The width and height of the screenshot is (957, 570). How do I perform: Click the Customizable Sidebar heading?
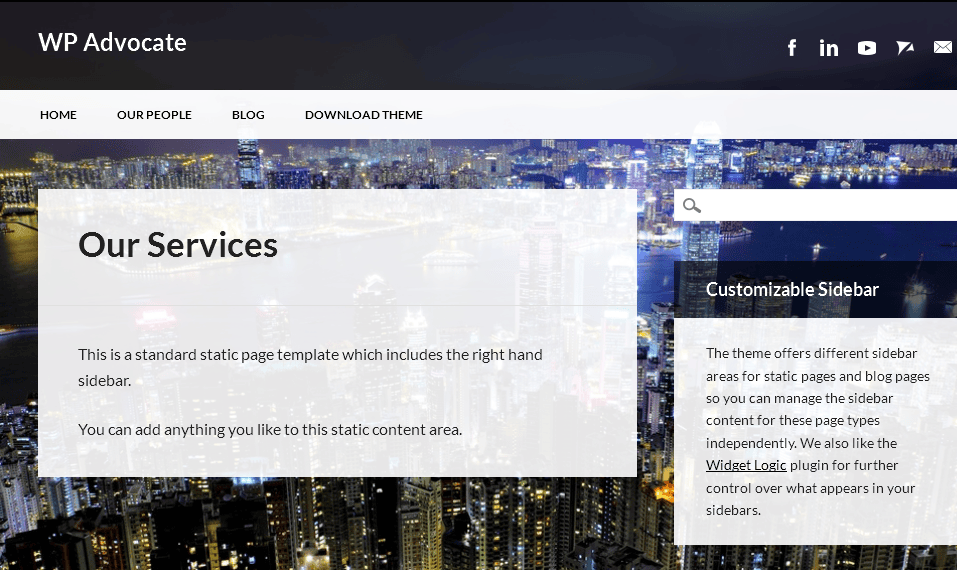click(x=792, y=289)
